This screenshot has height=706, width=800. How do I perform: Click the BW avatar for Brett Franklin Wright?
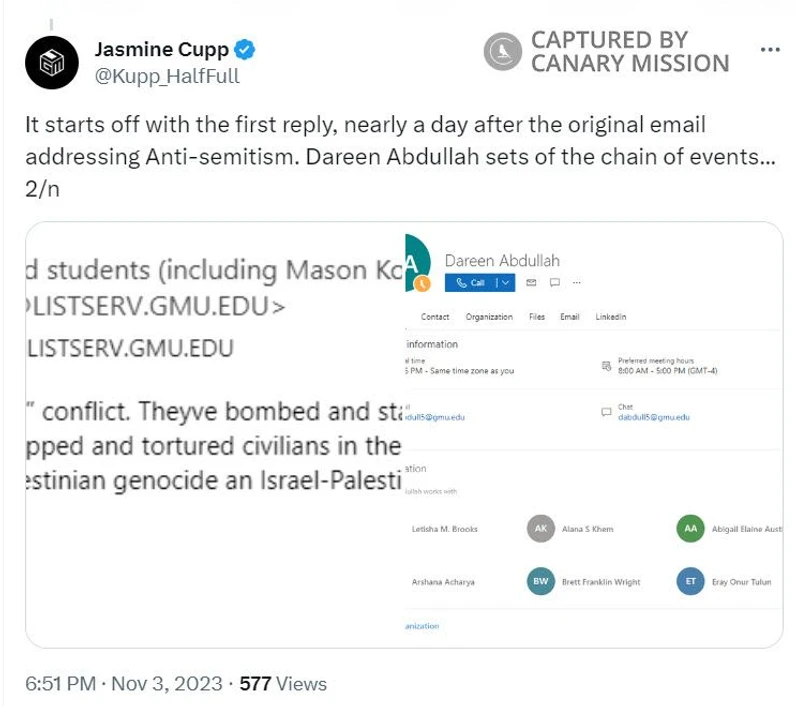pos(540,582)
